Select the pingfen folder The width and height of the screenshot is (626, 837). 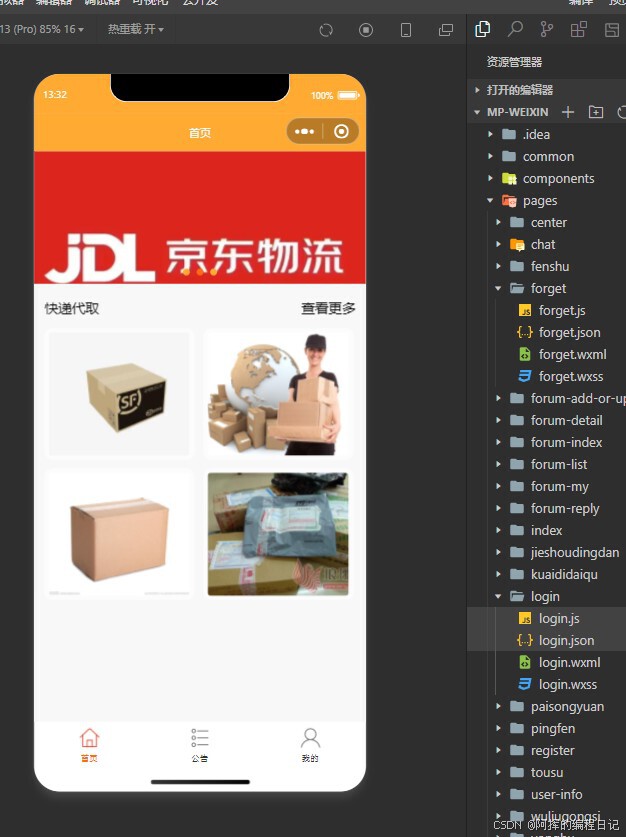552,729
